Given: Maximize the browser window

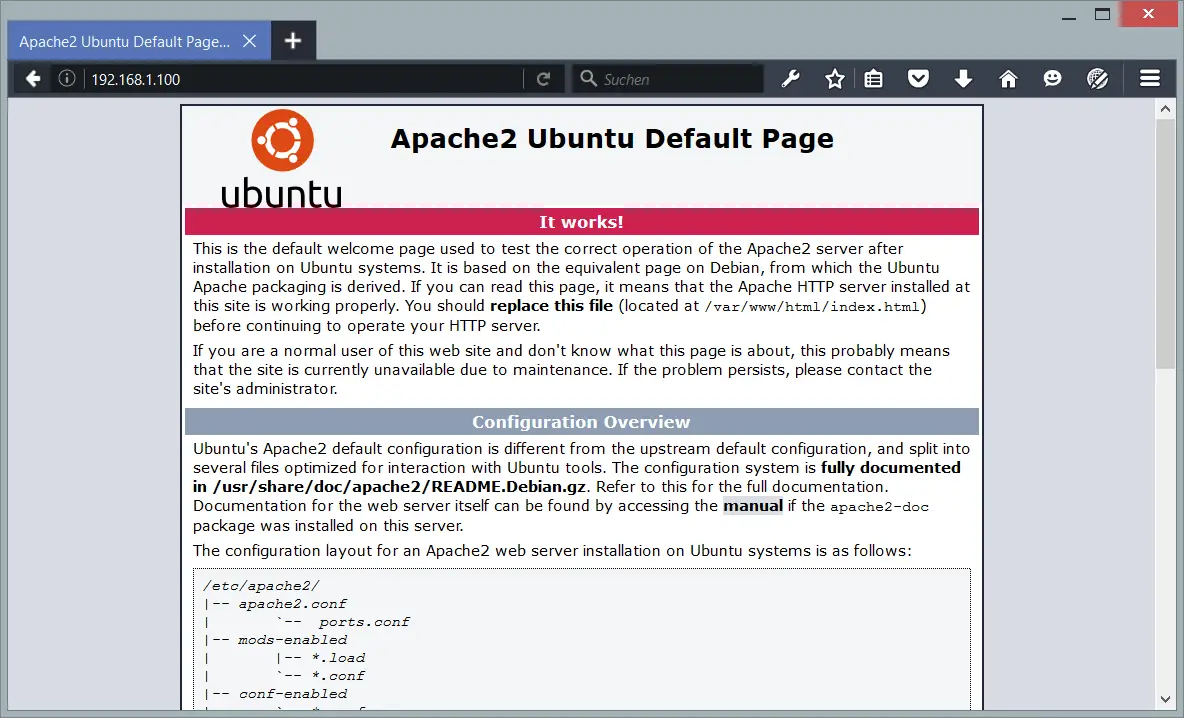Looking at the screenshot, I should tap(1102, 14).
